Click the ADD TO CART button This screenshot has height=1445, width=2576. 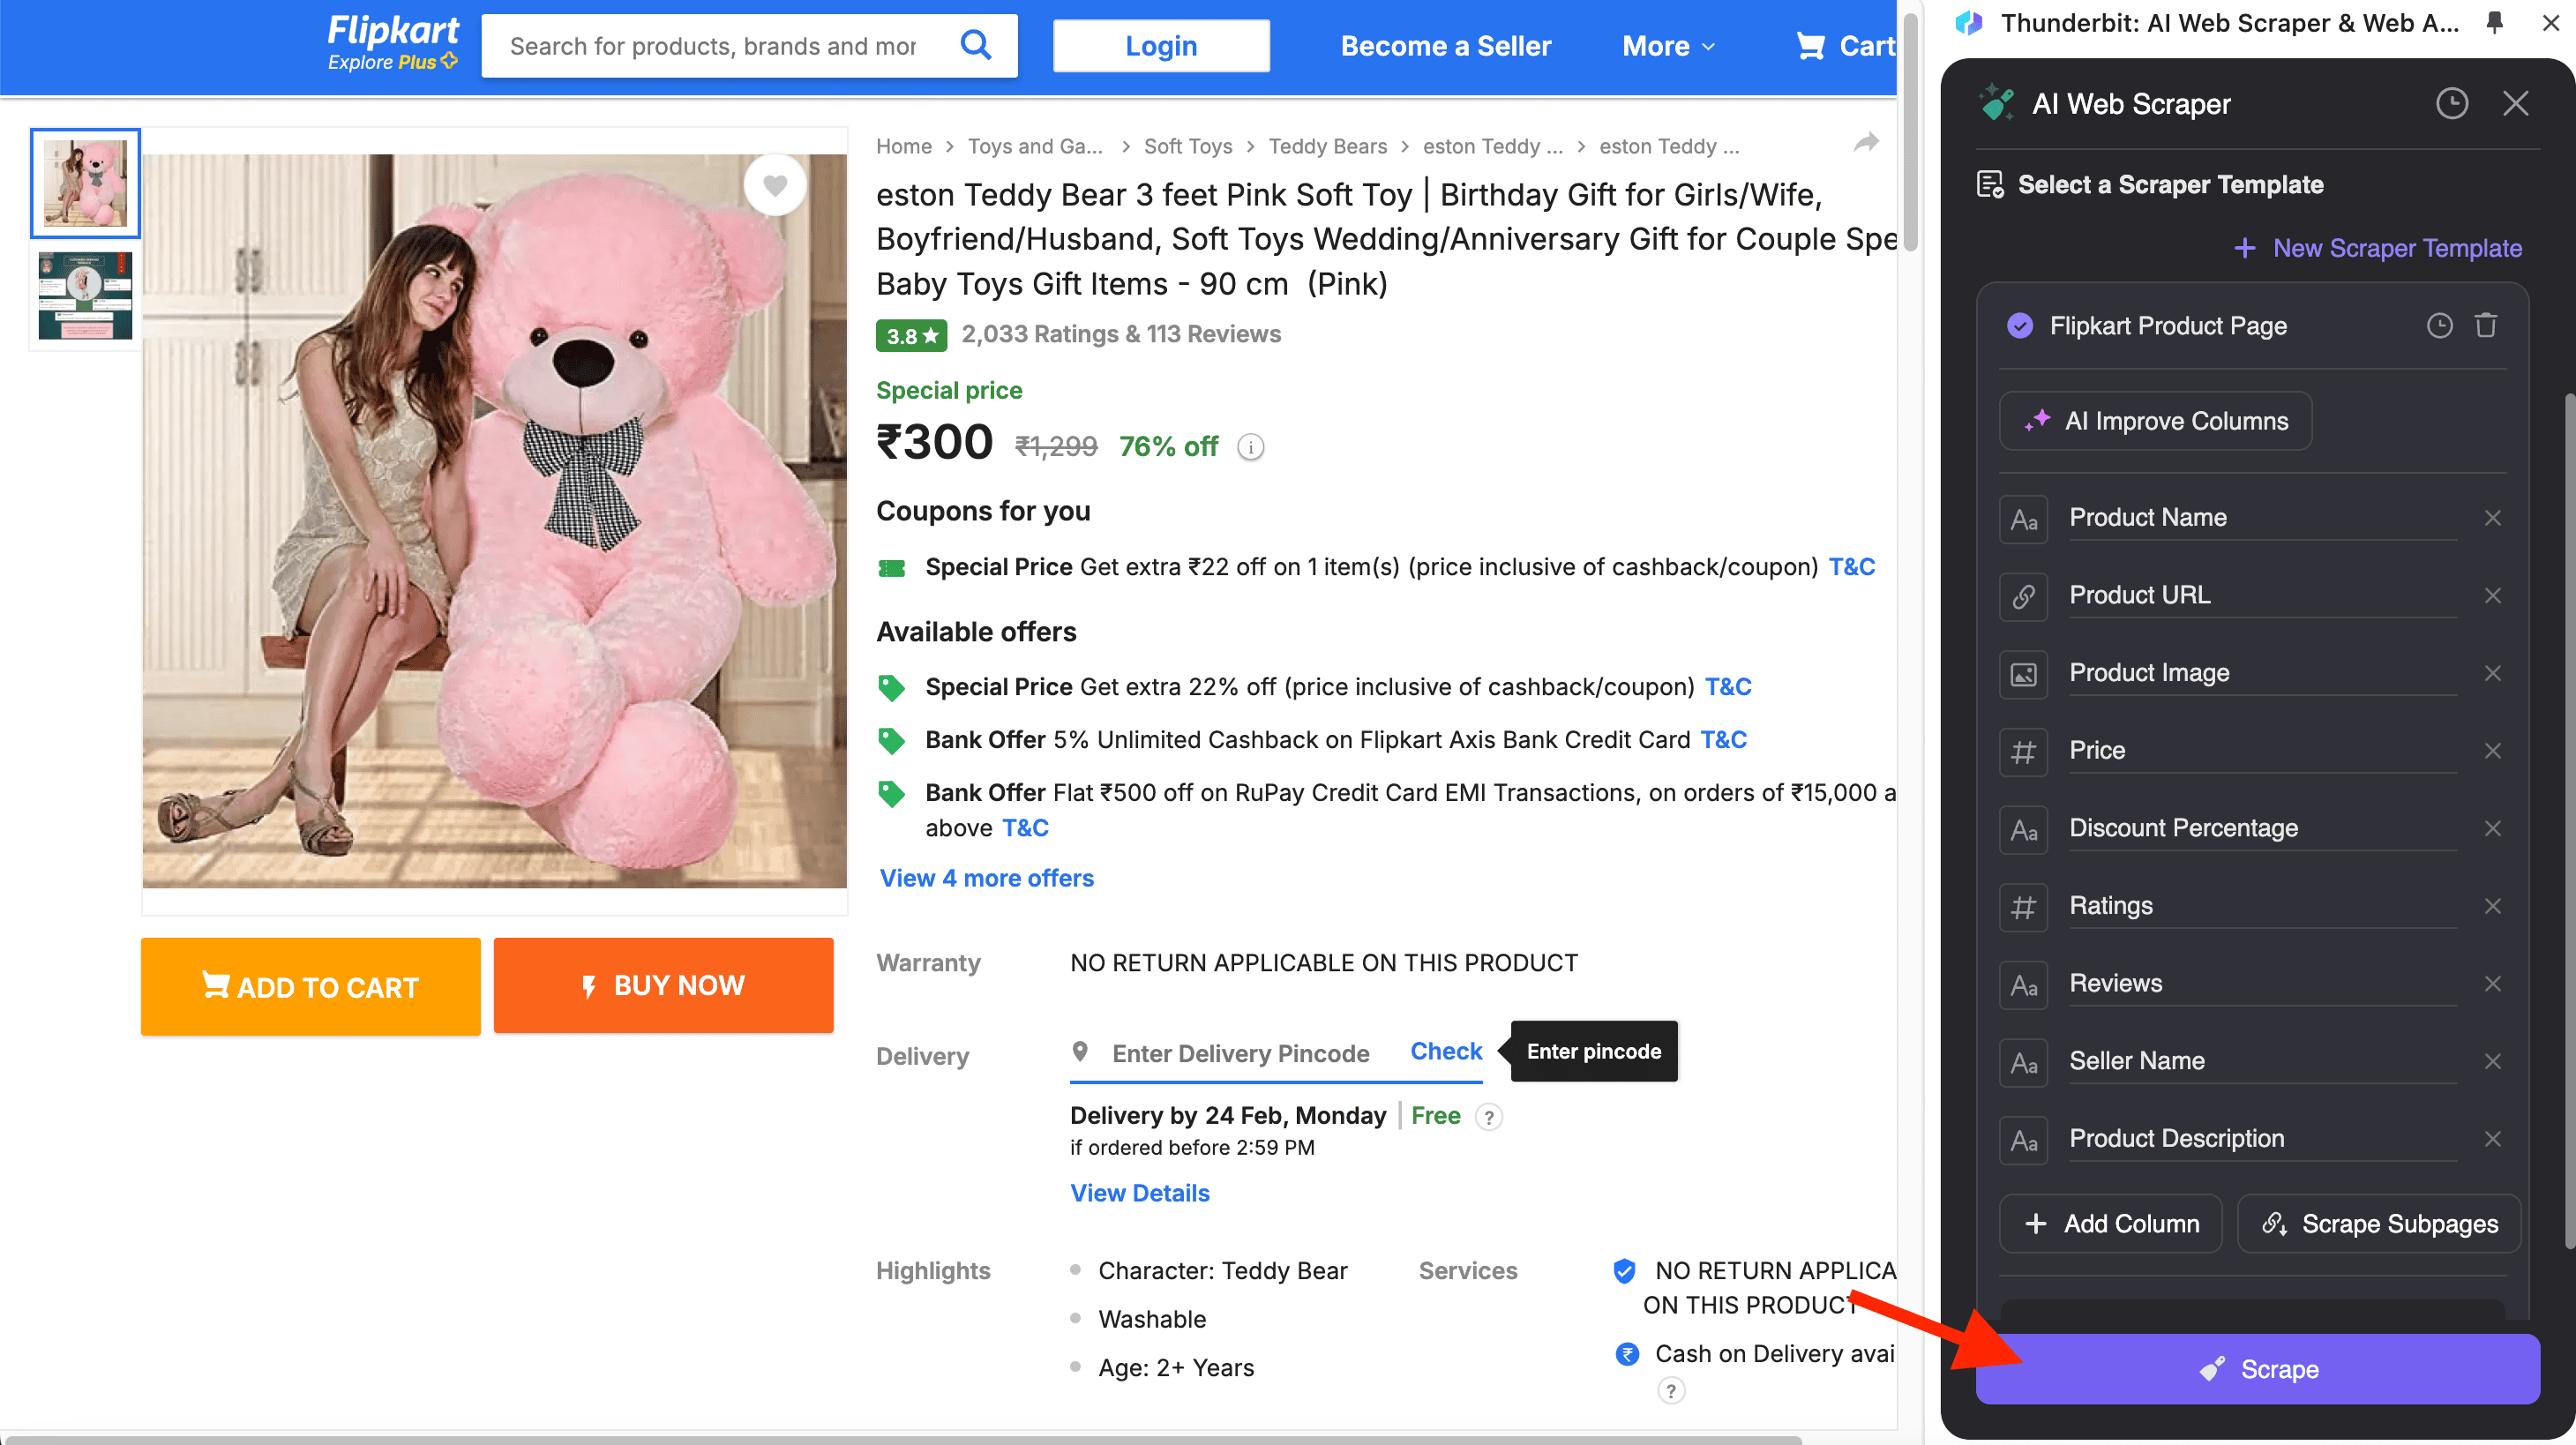(310, 986)
